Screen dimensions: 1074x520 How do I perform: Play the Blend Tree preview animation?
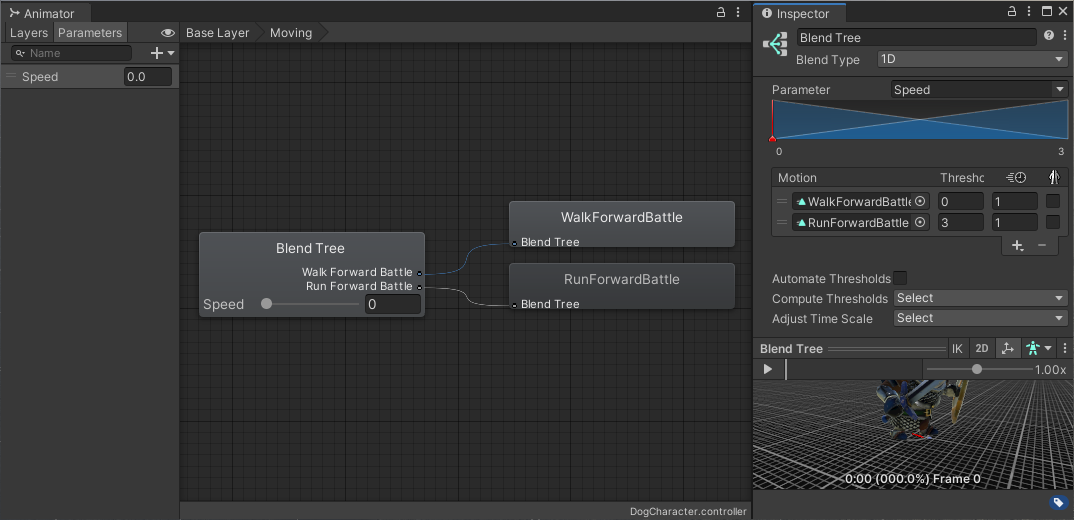coord(768,369)
